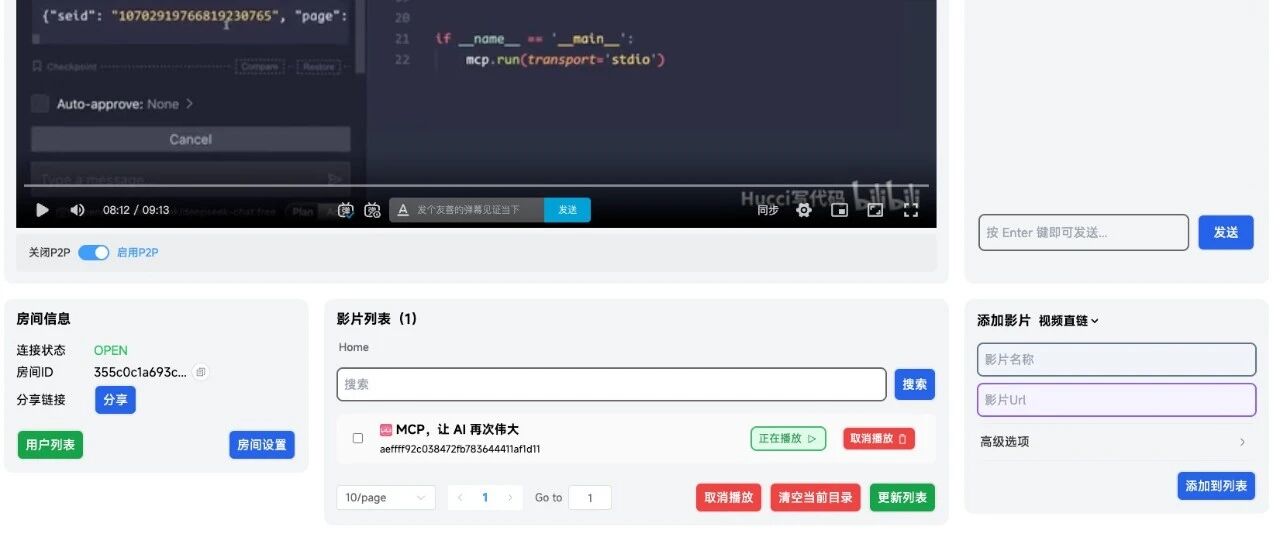Enter fullscreen with the corner-brackets icon
This screenshot has width=1280, height=544.
click(911, 210)
